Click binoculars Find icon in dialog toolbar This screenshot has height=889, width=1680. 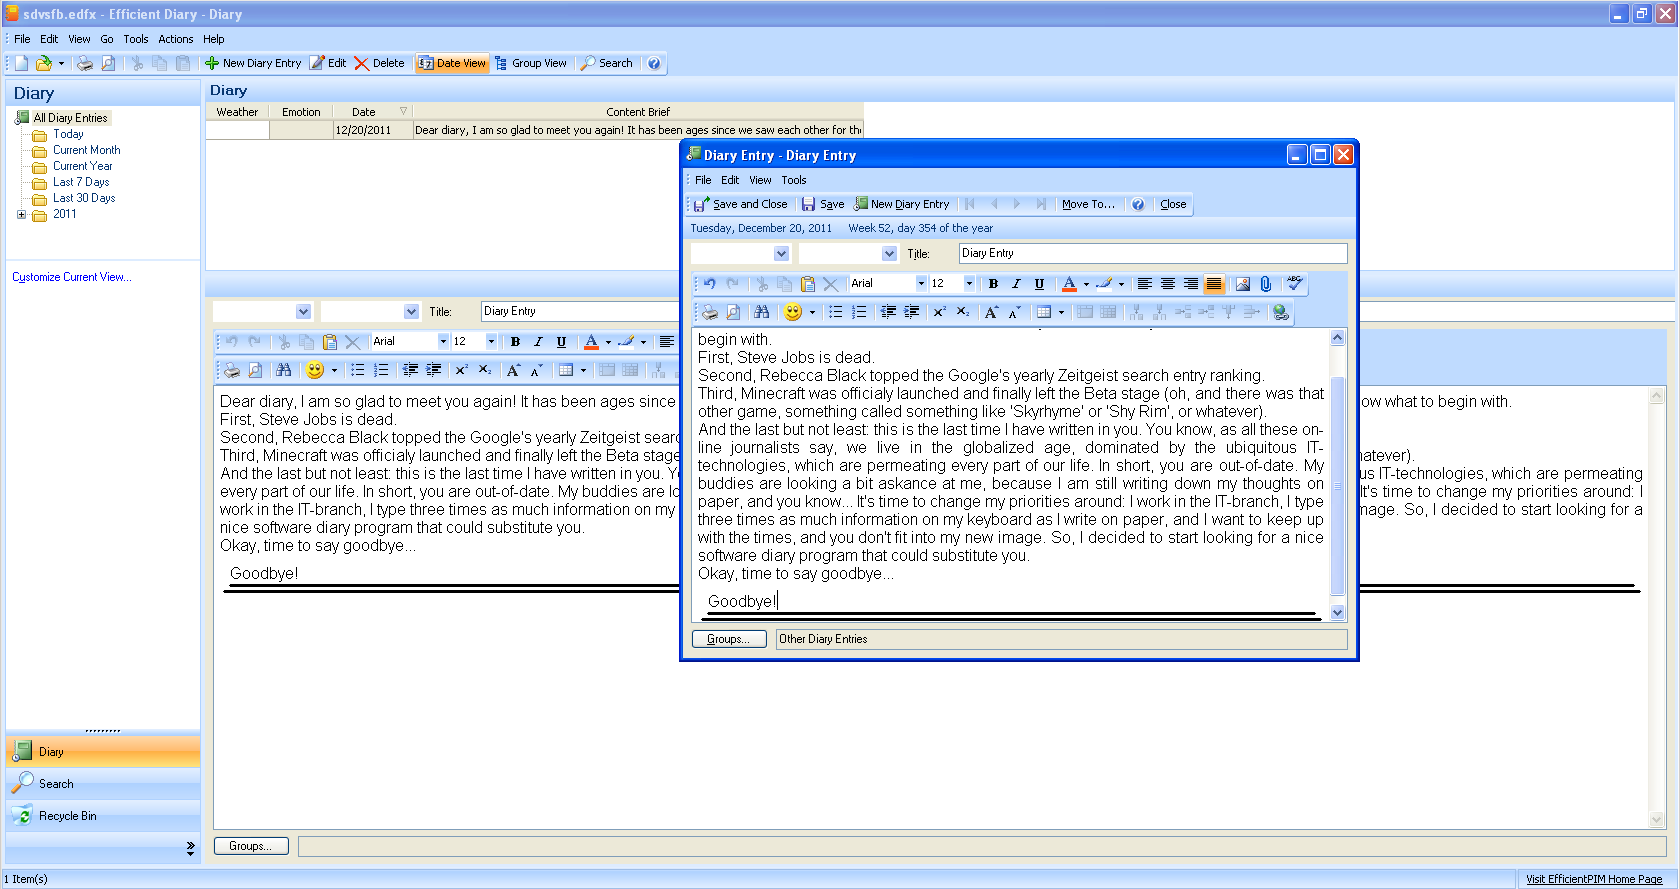click(x=762, y=312)
